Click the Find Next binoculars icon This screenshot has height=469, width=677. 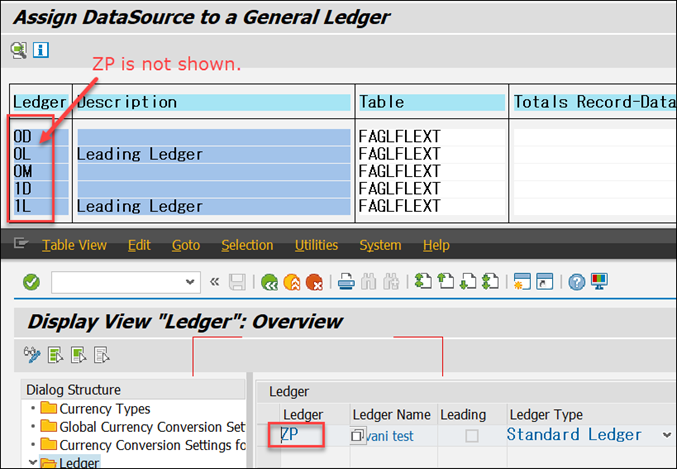[x=391, y=282]
